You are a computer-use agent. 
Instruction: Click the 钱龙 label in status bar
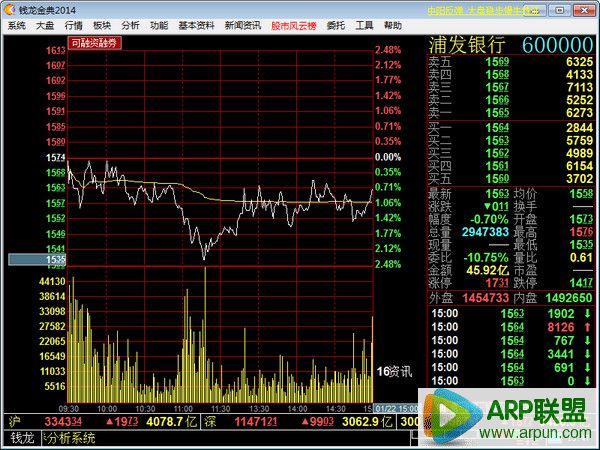pos(22,438)
